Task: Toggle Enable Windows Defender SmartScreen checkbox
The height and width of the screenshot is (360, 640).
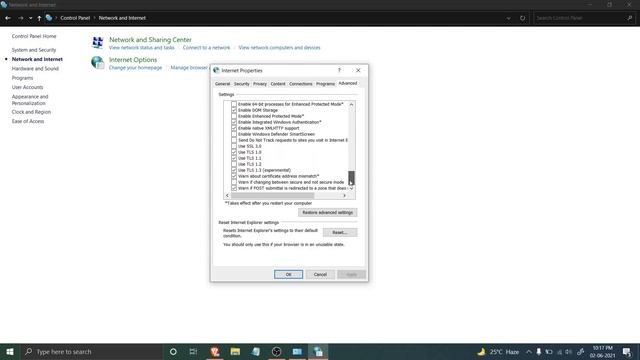Action: click(x=234, y=134)
